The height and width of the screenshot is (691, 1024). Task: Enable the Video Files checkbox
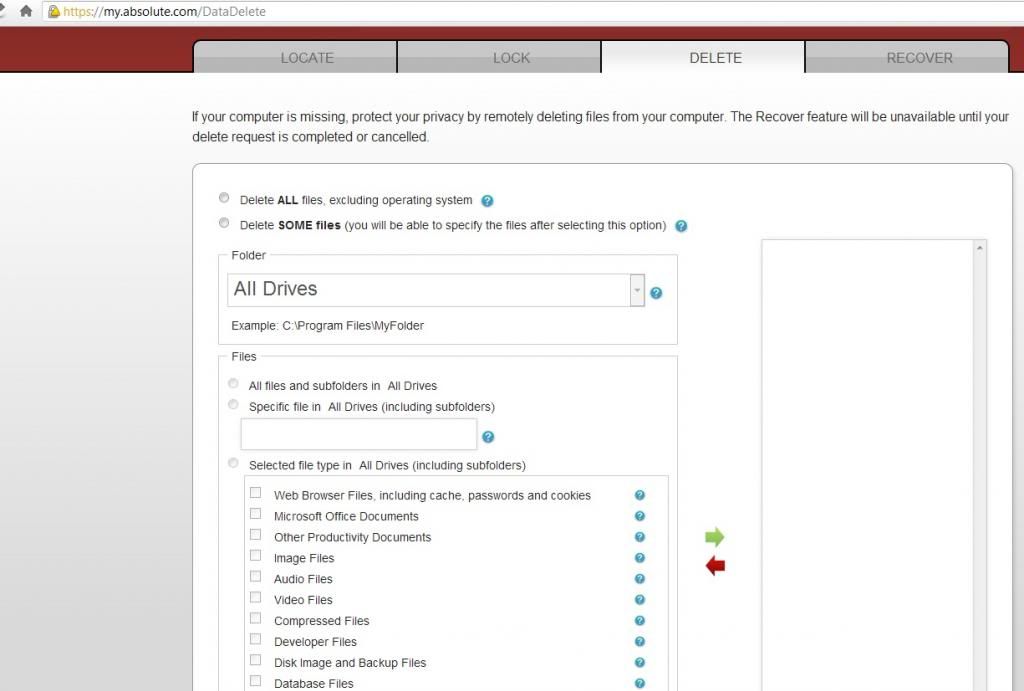[x=256, y=598]
